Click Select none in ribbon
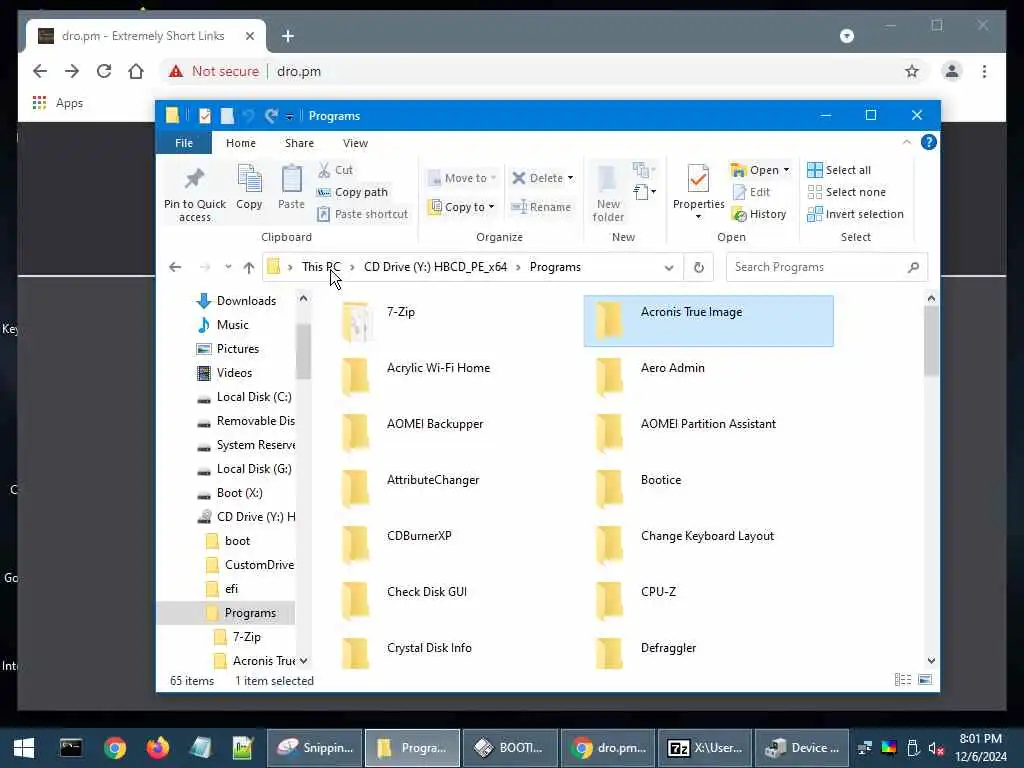This screenshot has width=1024, height=768. tap(847, 192)
